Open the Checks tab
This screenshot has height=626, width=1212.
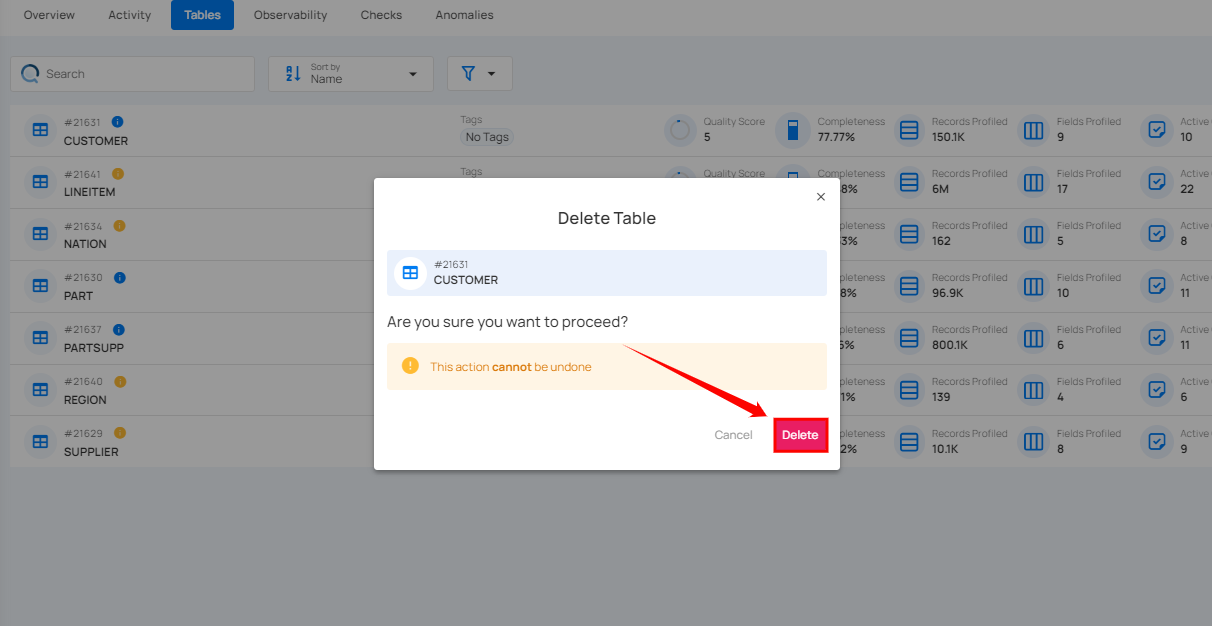381,15
